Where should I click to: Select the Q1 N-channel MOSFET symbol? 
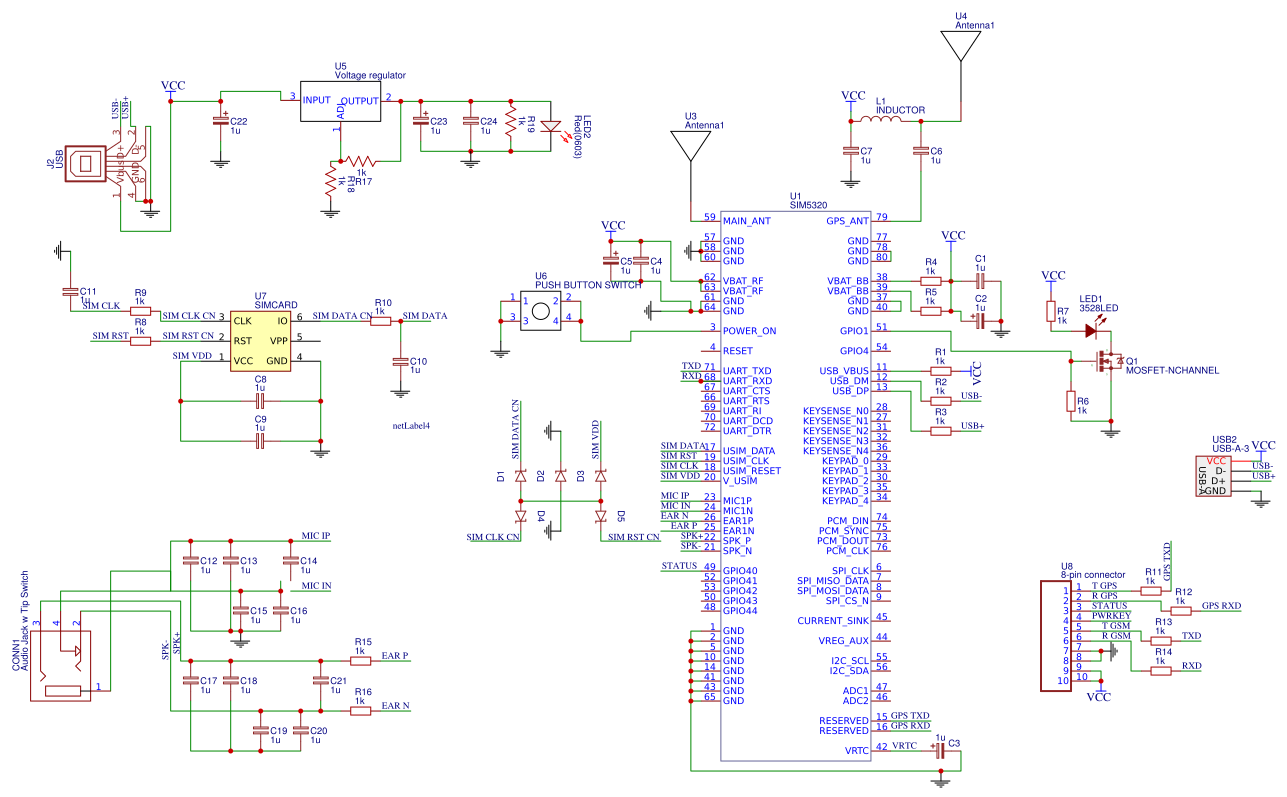[x=1108, y=360]
